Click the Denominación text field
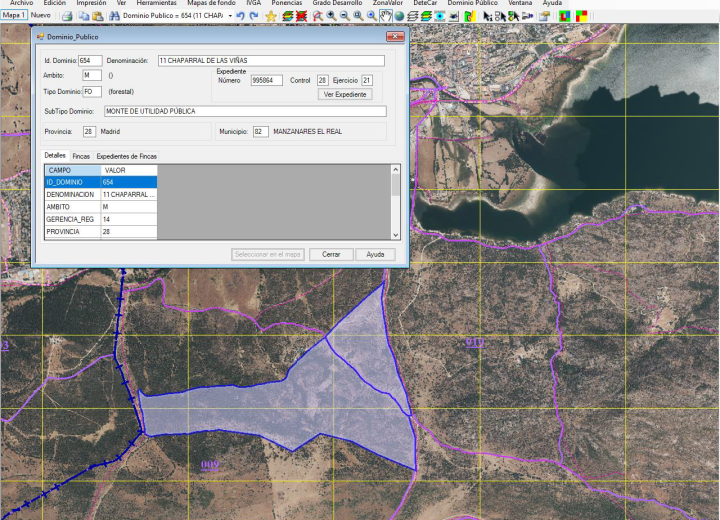 pyautogui.click(x=271, y=61)
